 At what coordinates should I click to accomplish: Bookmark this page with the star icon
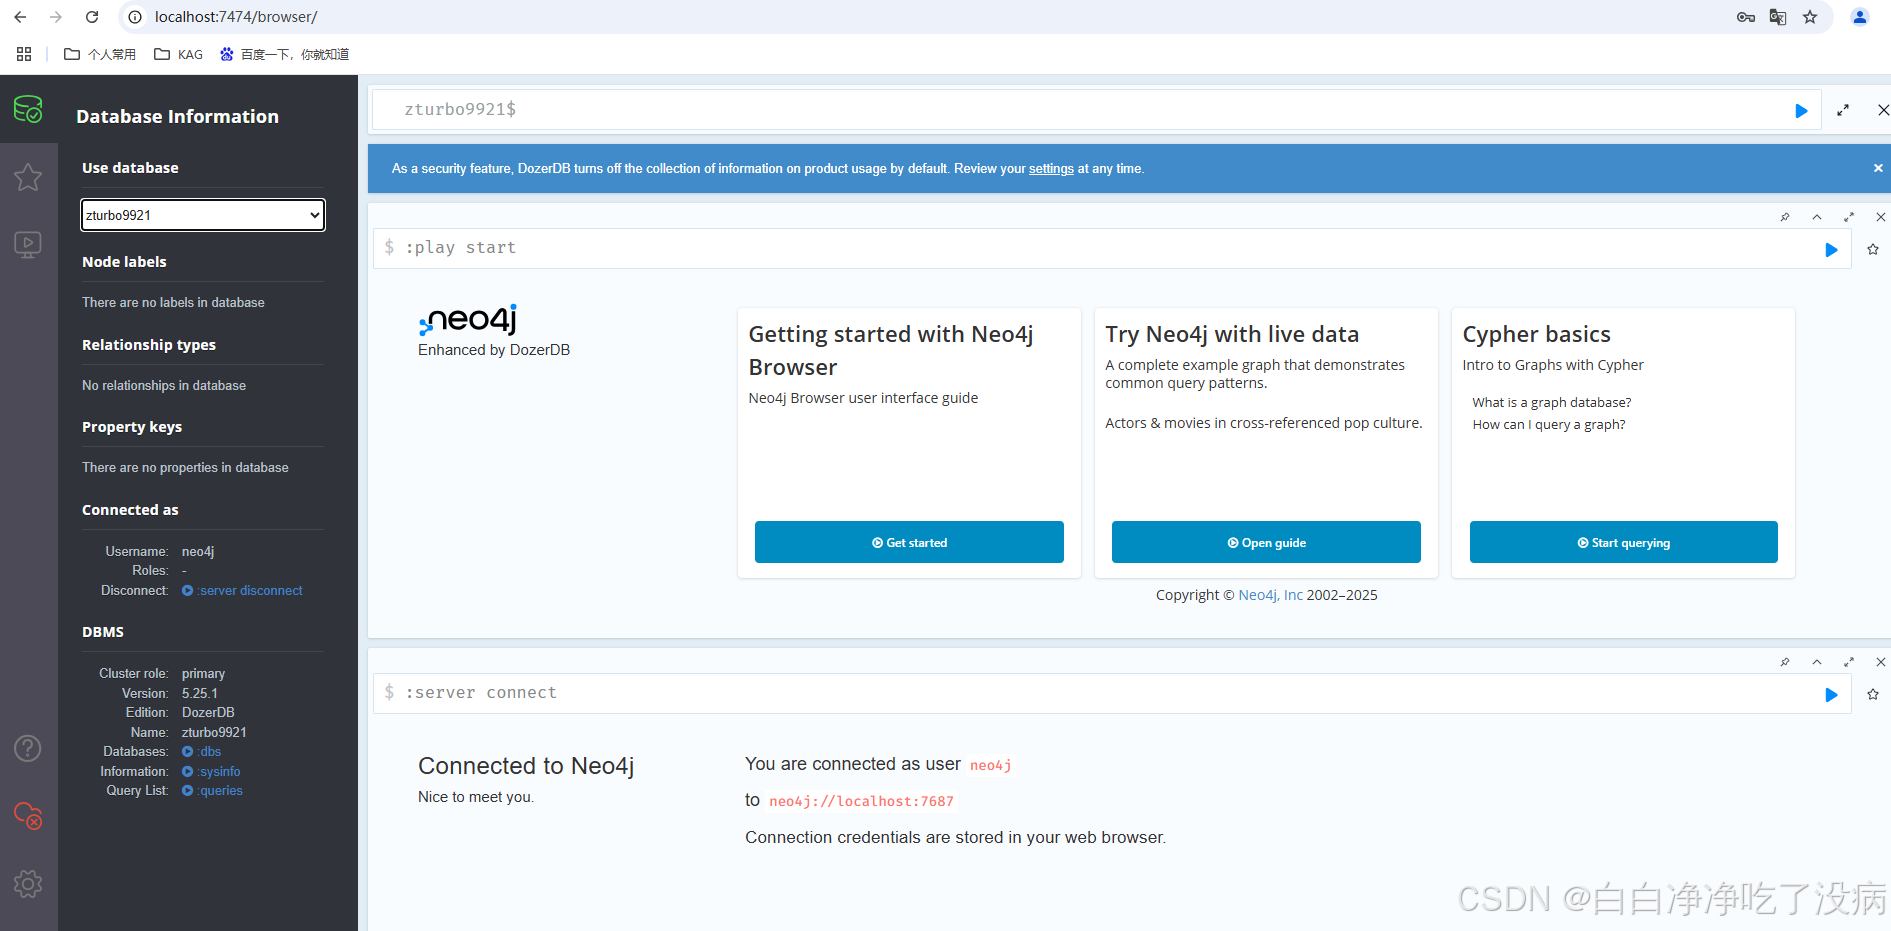point(1810,17)
